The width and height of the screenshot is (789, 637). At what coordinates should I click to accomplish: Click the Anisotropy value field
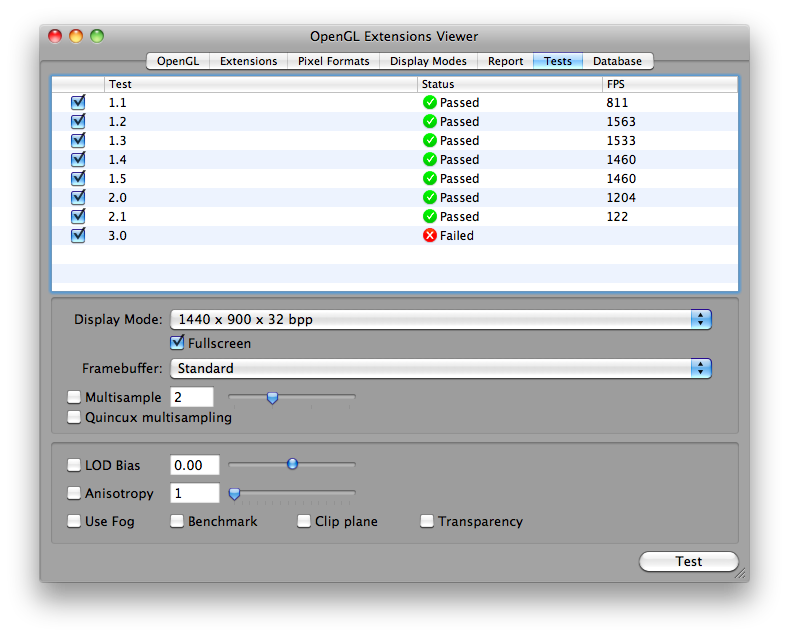point(195,493)
